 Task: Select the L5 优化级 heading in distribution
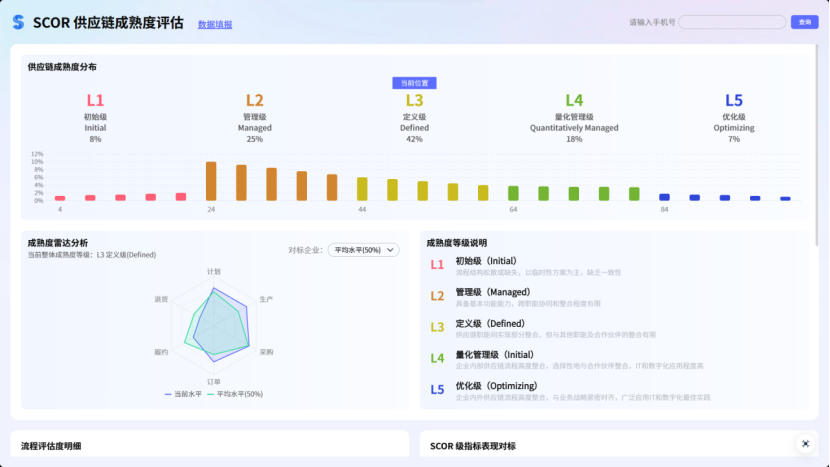point(733,100)
